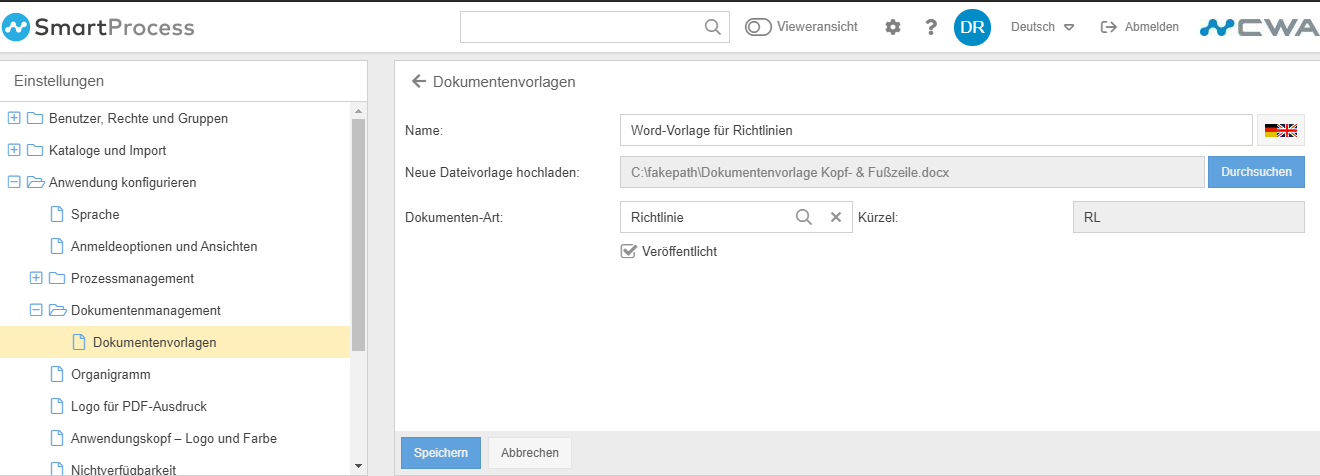Clear the Richtlinie selection with X icon
Viewport: 1320px width, 476px height.
point(836,217)
